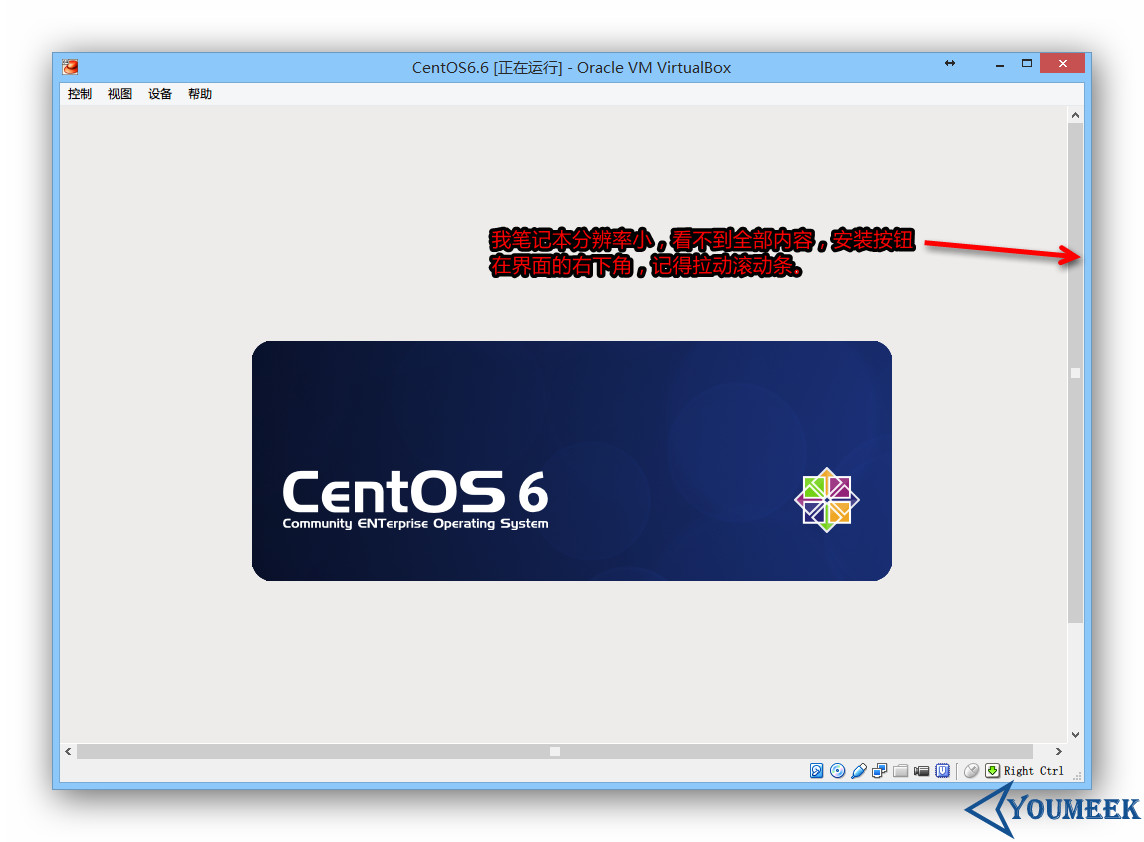Click the green arrow host key icon
The height and width of the screenshot is (842, 1144).
click(992, 771)
